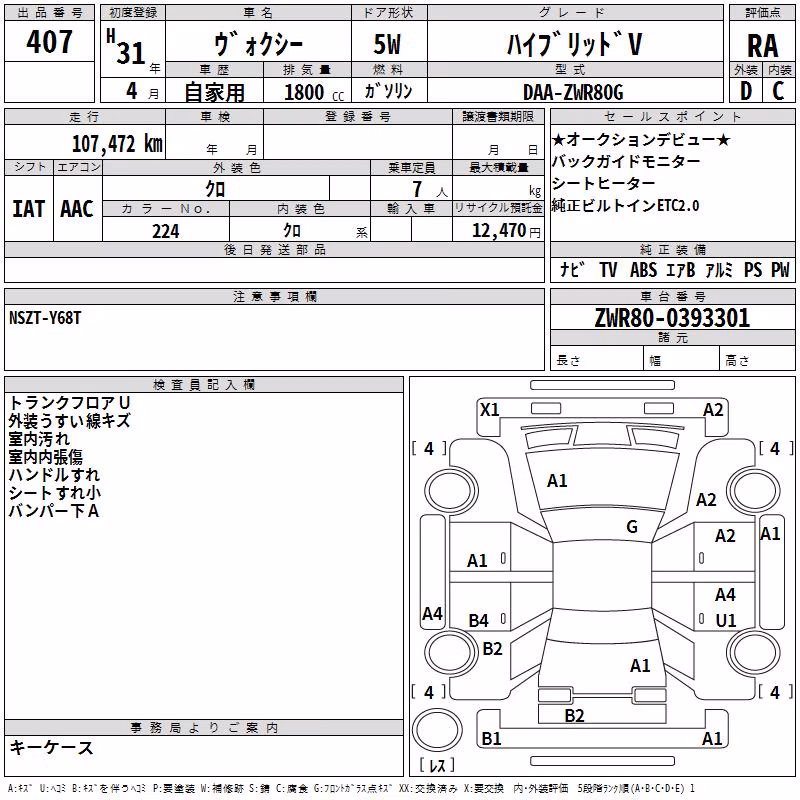This screenshot has width=800, height=800.
Task: Click the A1 mark on the hood
Action: pos(557,481)
